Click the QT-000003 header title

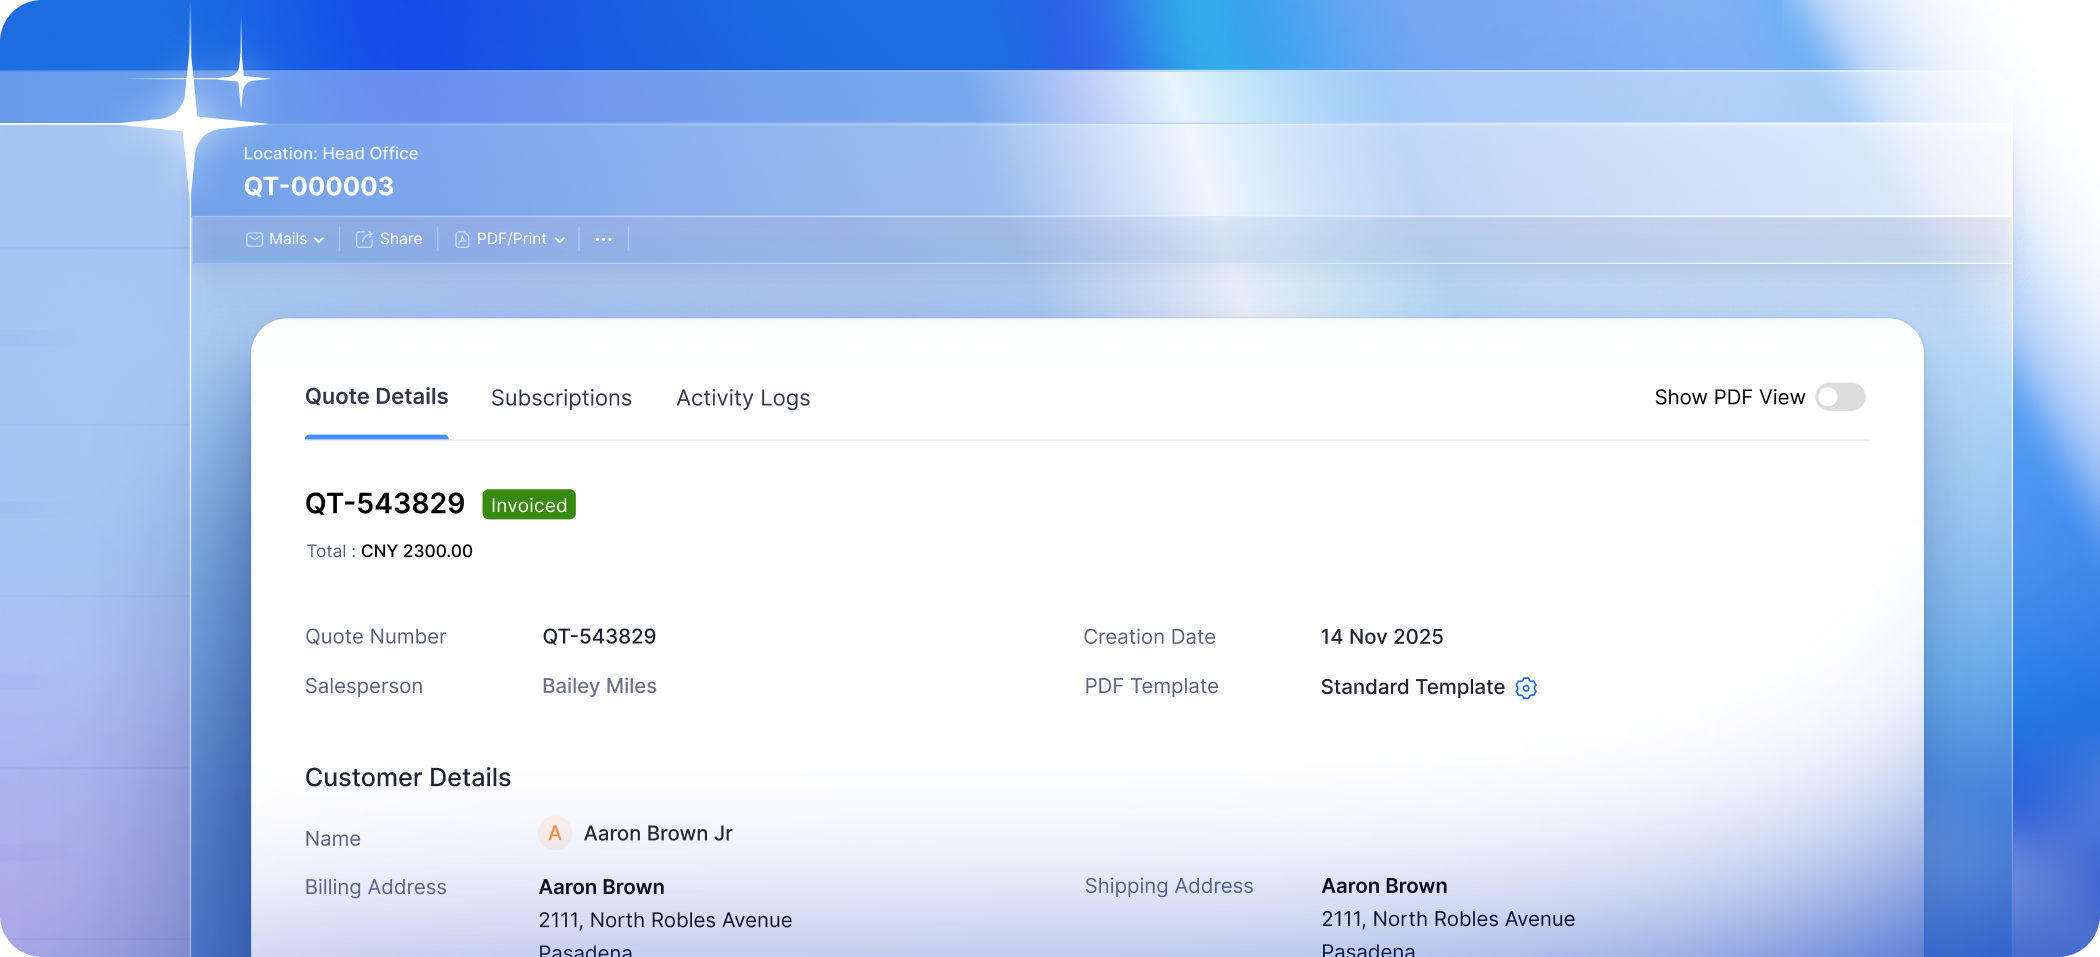click(x=319, y=187)
